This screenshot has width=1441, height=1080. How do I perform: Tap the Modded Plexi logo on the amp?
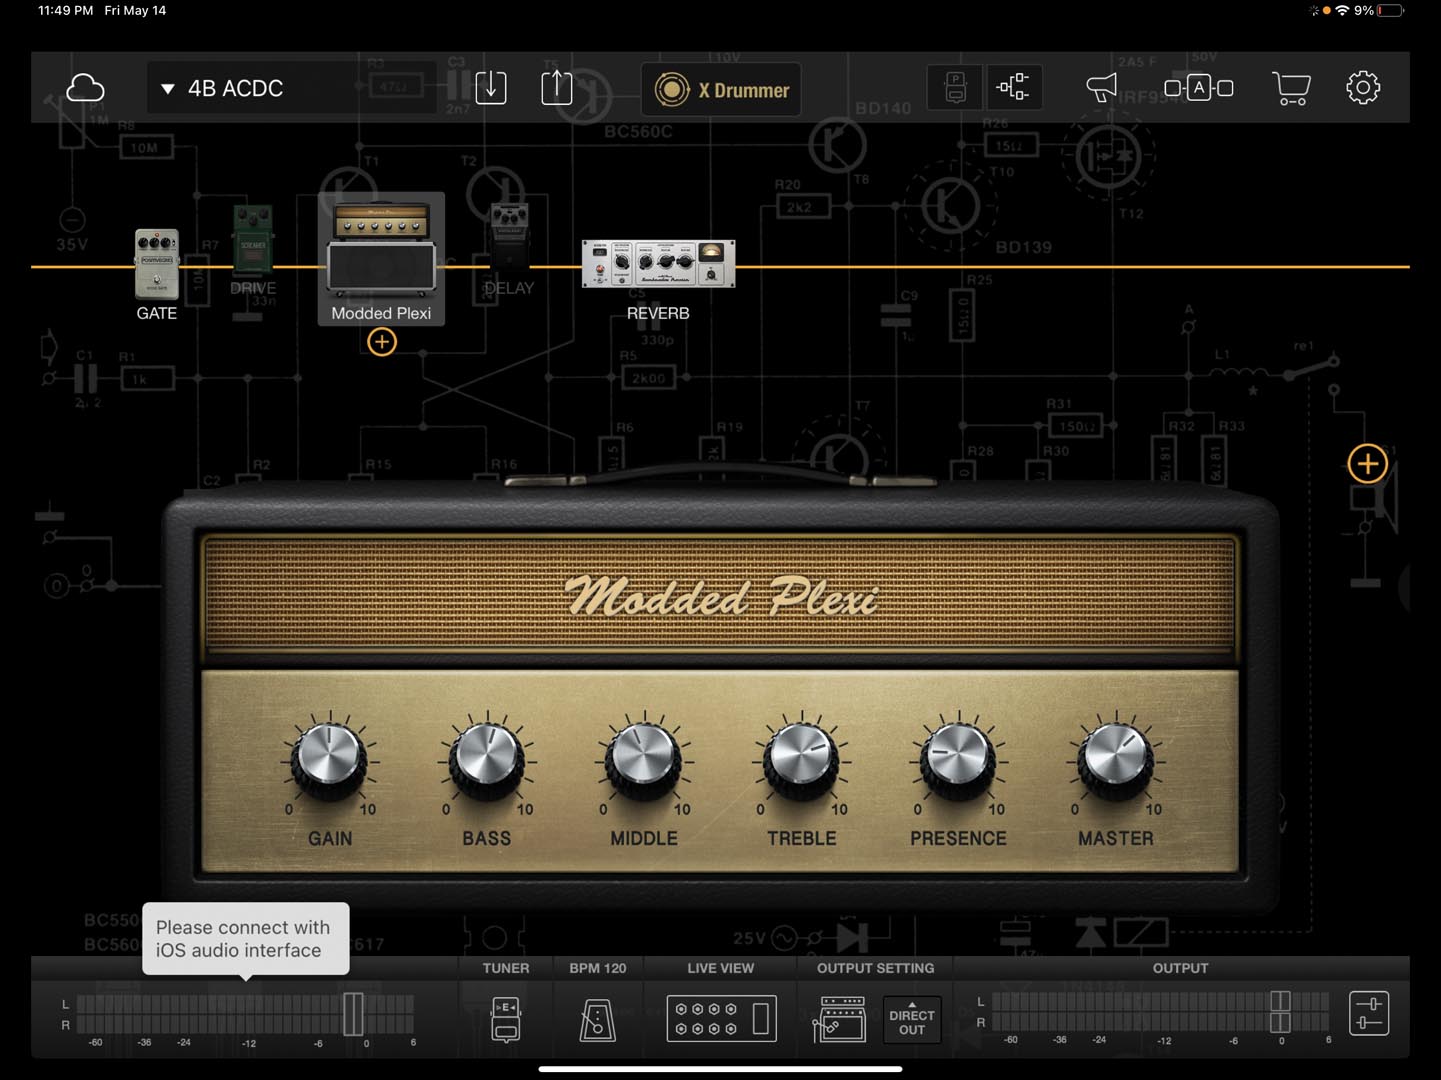point(721,597)
